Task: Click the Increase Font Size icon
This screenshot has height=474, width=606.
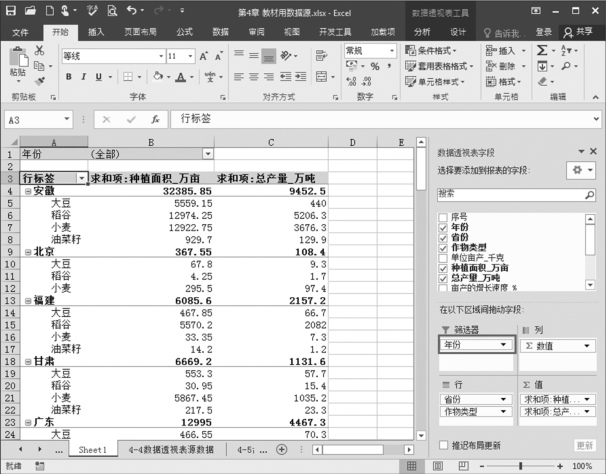Action: click(x=204, y=56)
